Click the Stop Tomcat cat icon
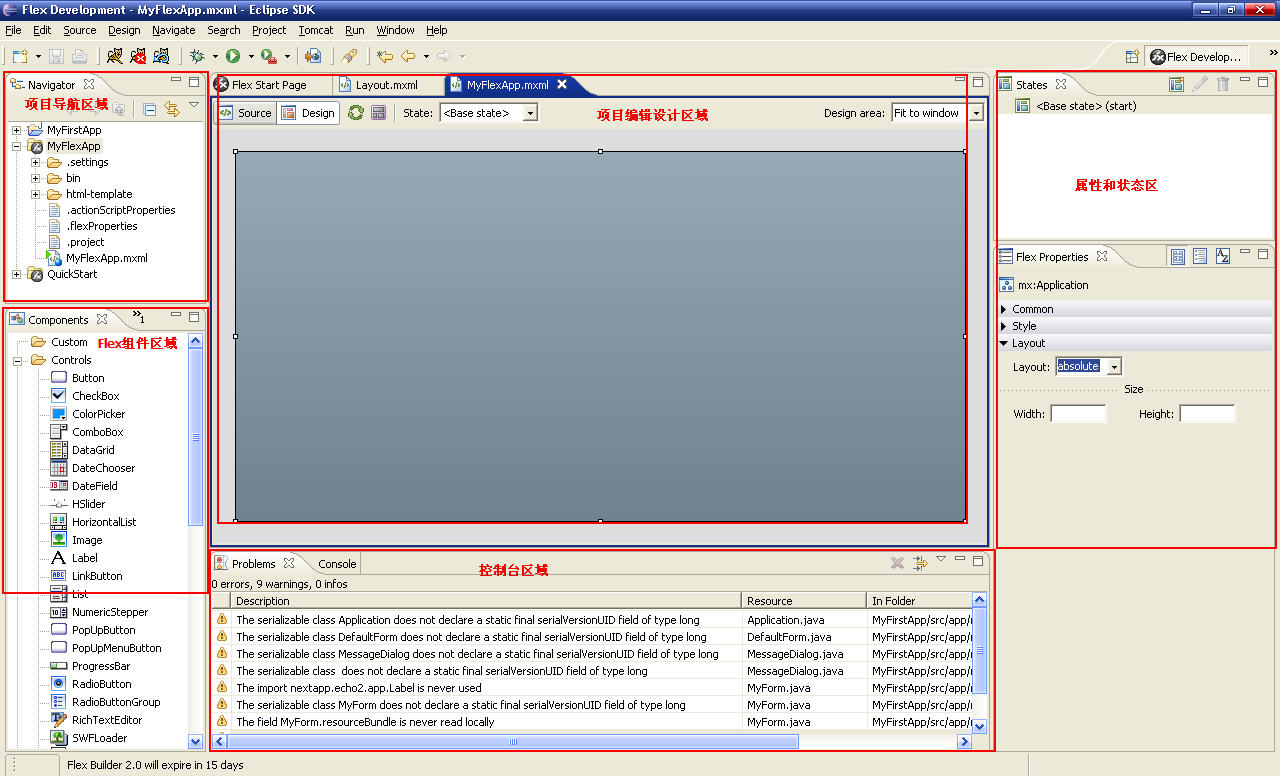 click(138, 56)
